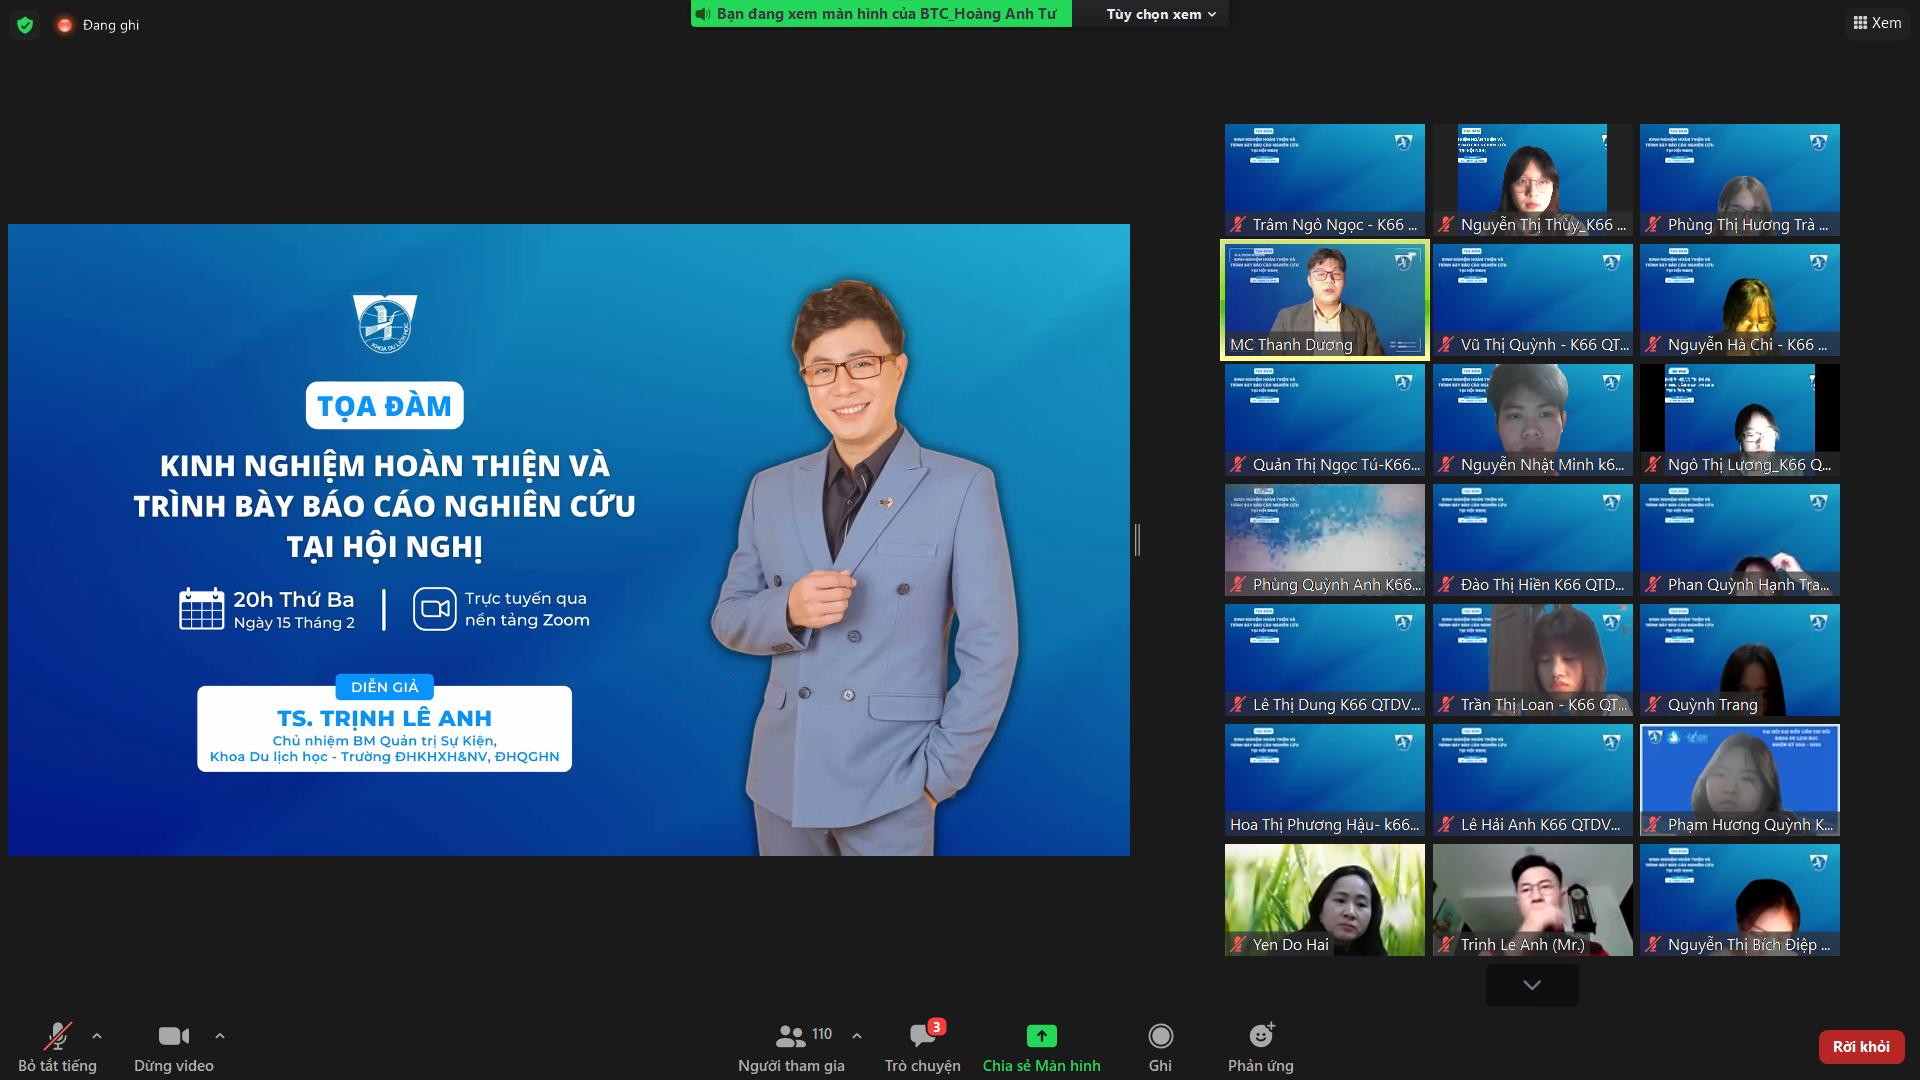The width and height of the screenshot is (1920, 1080).
Task: Select Nguyễn Nhật Minh video thumbnail
Action: pos(1532,420)
